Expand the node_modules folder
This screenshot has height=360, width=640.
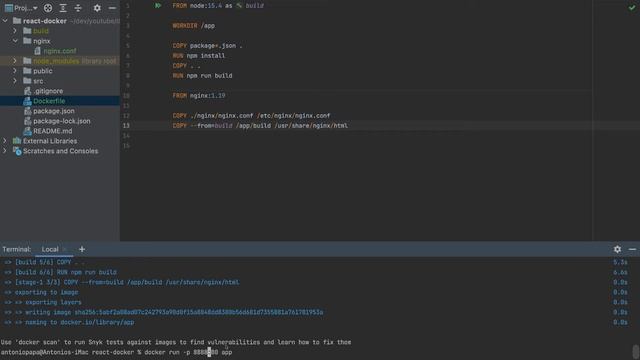click(x=15, y=61)
